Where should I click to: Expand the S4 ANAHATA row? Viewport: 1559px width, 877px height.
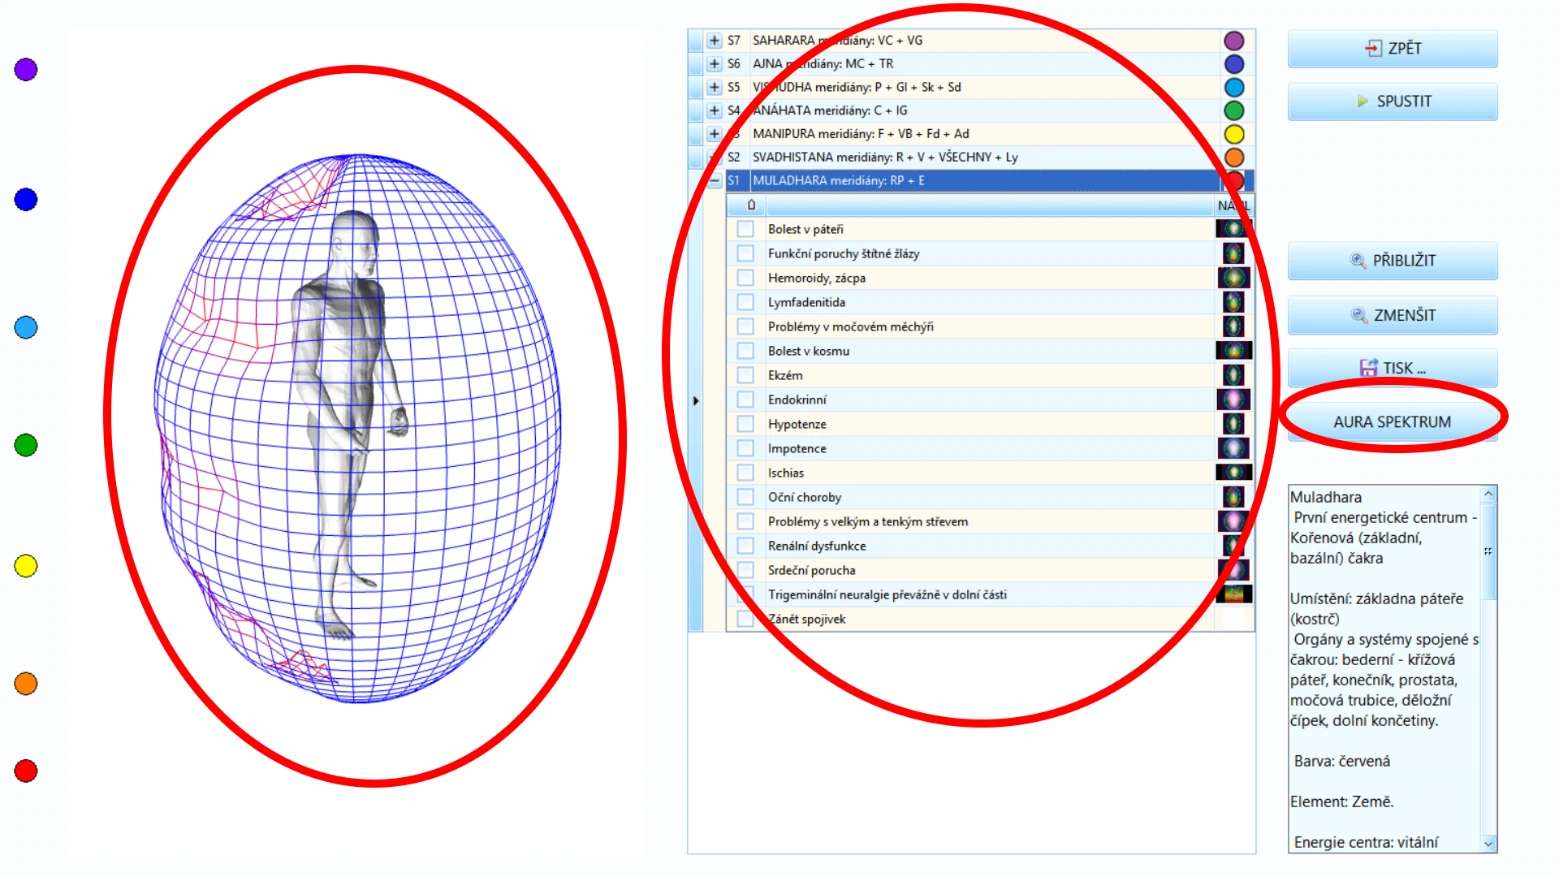(x=714, y=110)
